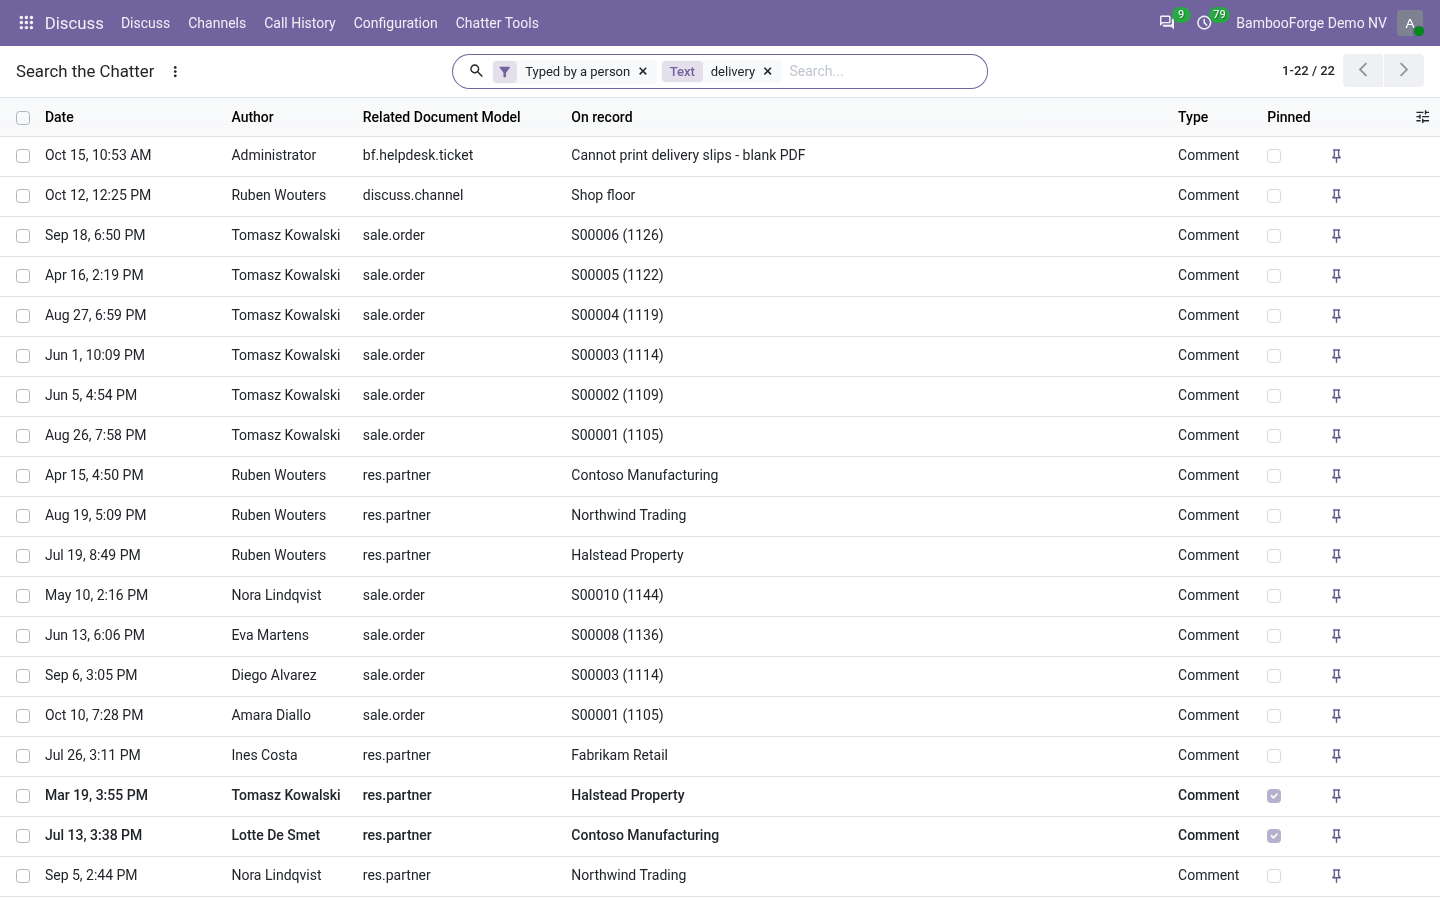Click the Discuss menu item
1440x900 pixels.
click(x=145, y=23)
